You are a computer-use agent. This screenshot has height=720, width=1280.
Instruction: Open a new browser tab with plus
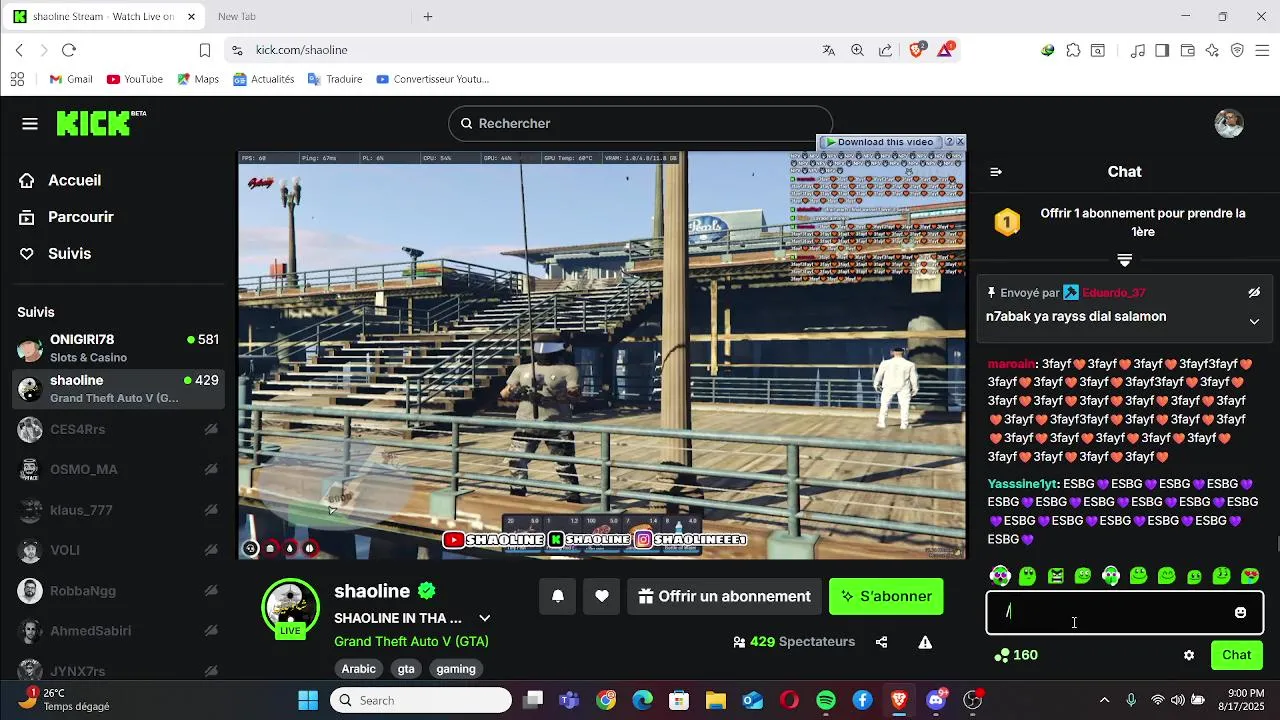(427, 17)
